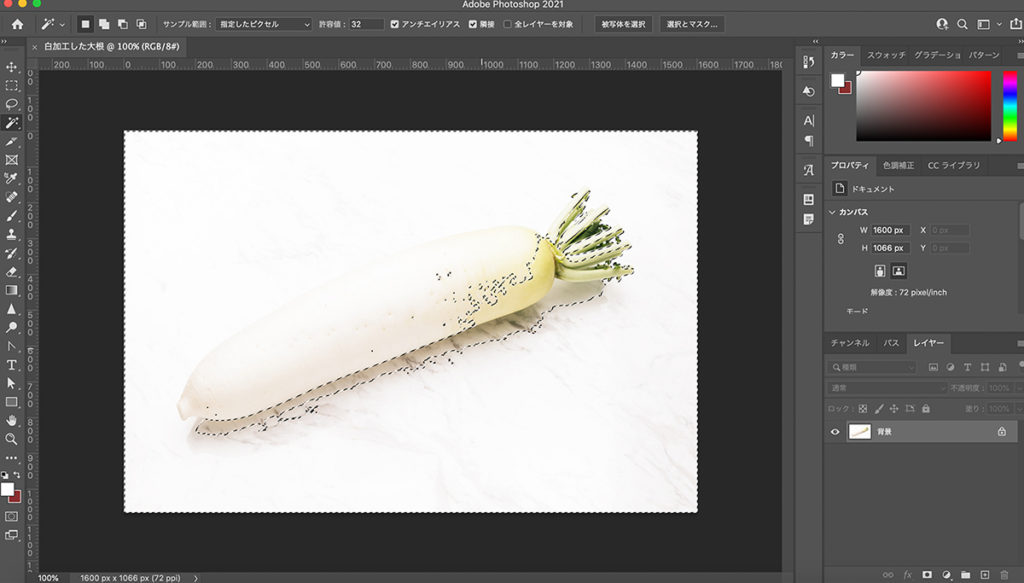Collapse the カンバス section
Viewport: 1024px width, 583px height.
(832, 212)
